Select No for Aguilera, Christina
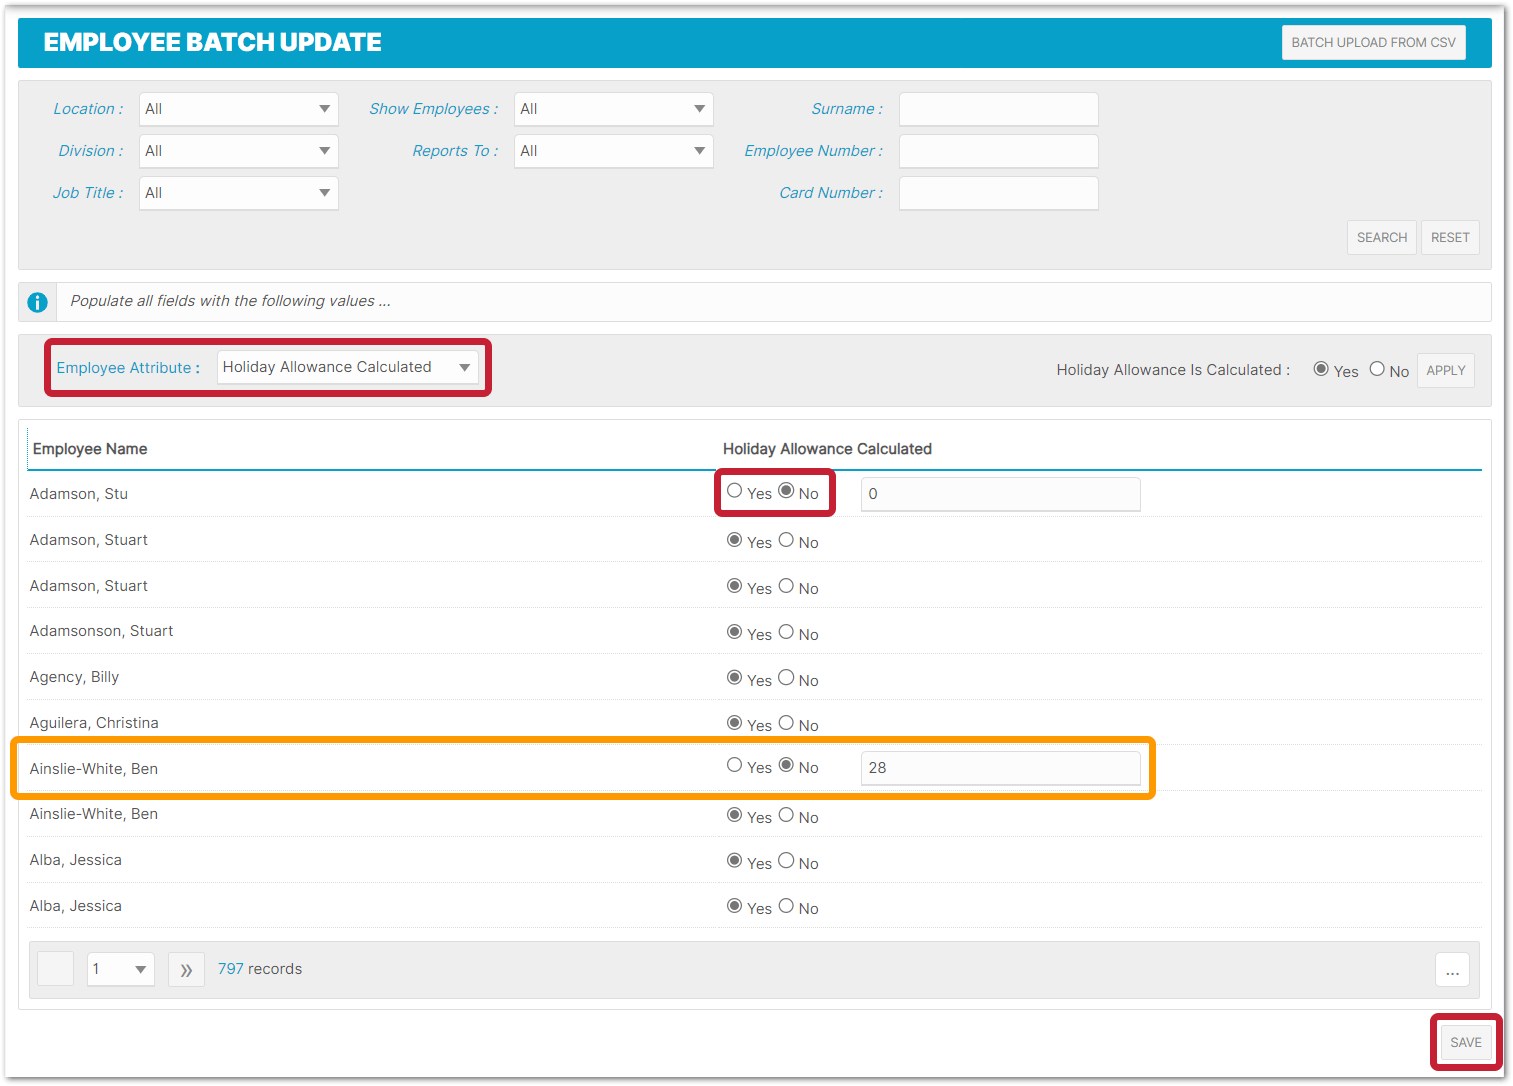This screenshot has height=1086, width=1513. click(786, 723)
